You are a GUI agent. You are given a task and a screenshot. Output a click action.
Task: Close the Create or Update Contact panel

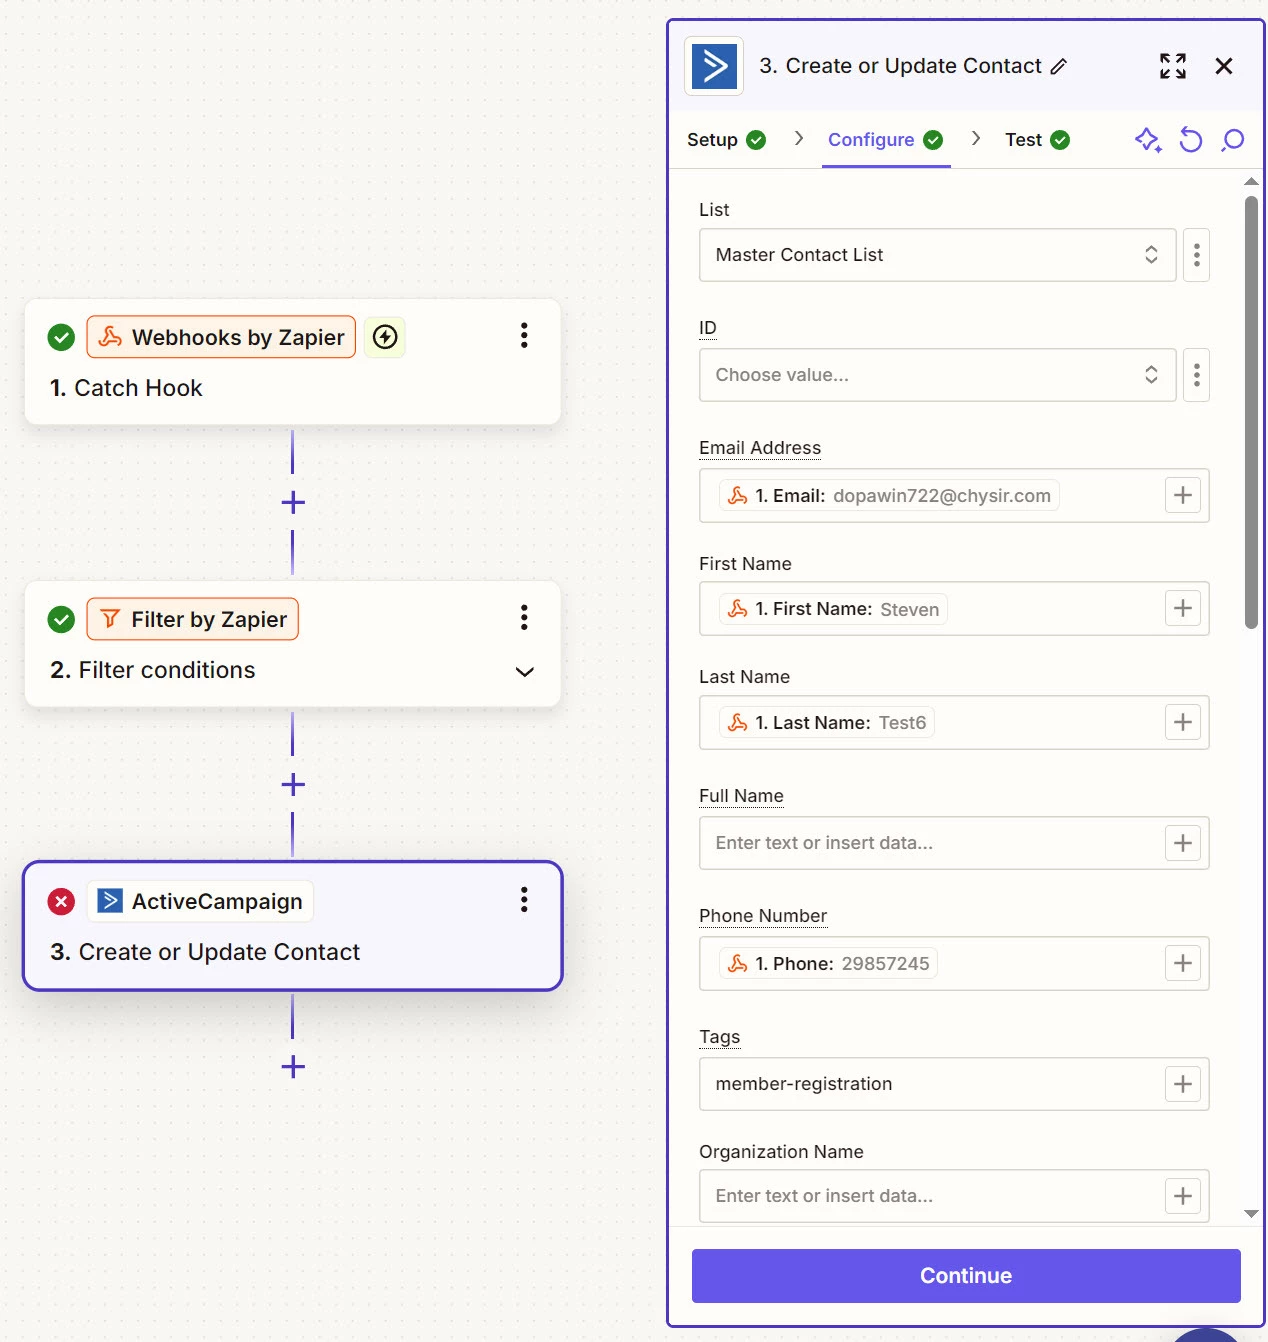tap(1223, 66)
